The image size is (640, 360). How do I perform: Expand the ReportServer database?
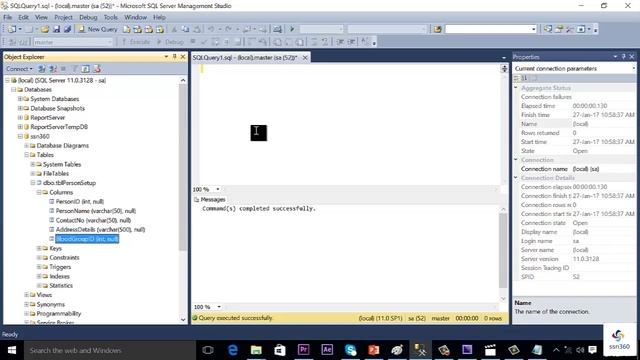20,118
